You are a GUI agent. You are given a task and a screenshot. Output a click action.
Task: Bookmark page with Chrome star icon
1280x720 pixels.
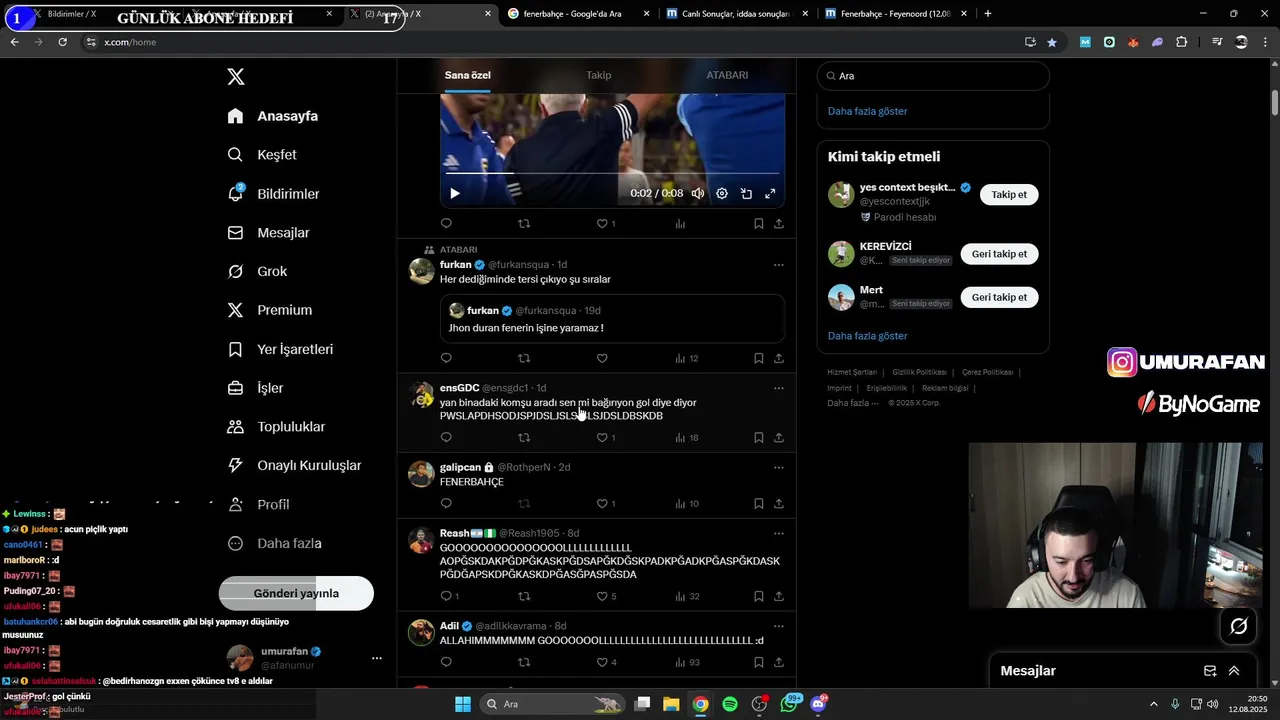(1052, 42)
